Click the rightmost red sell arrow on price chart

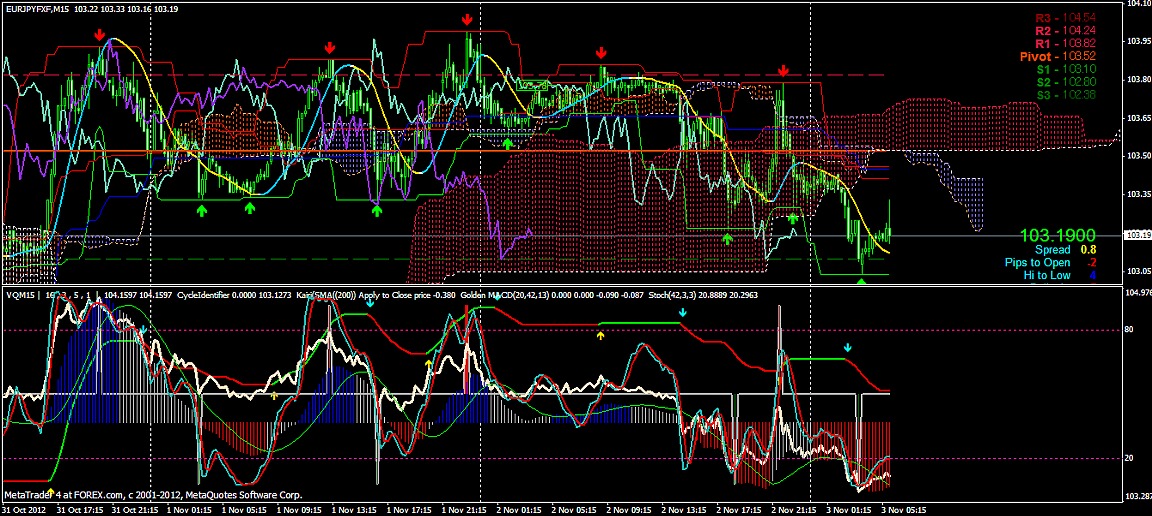pos(783,71)
